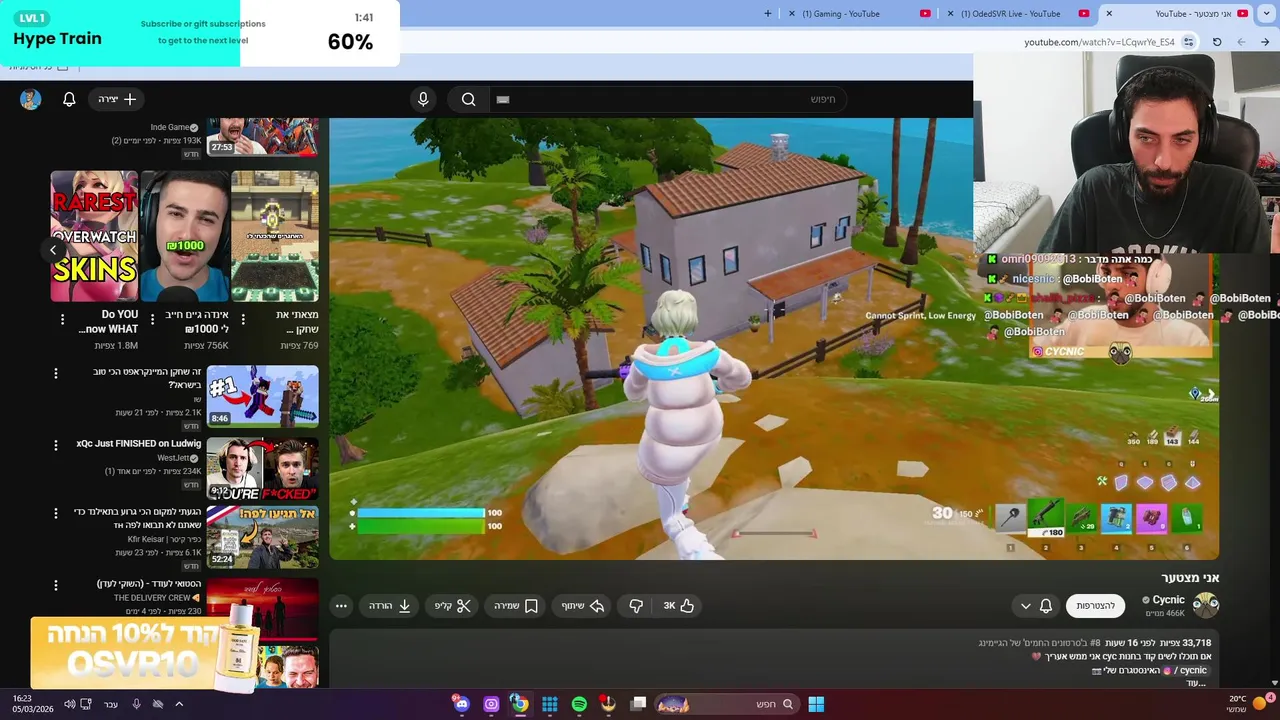Click the system tray microphone icon

(x=136, y=704)
